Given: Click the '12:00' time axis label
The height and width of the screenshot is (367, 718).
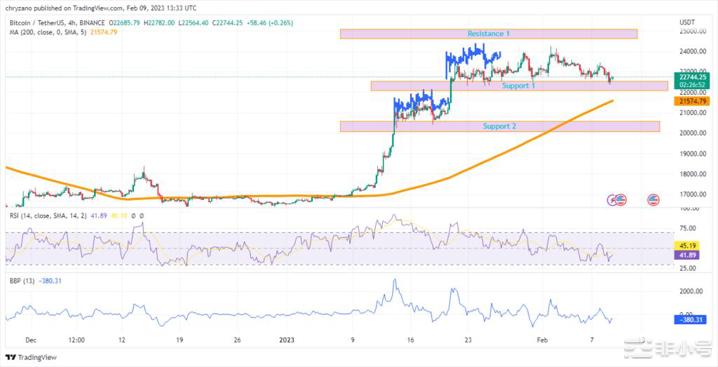Looking at the screenshot, I should pos(76,340).
